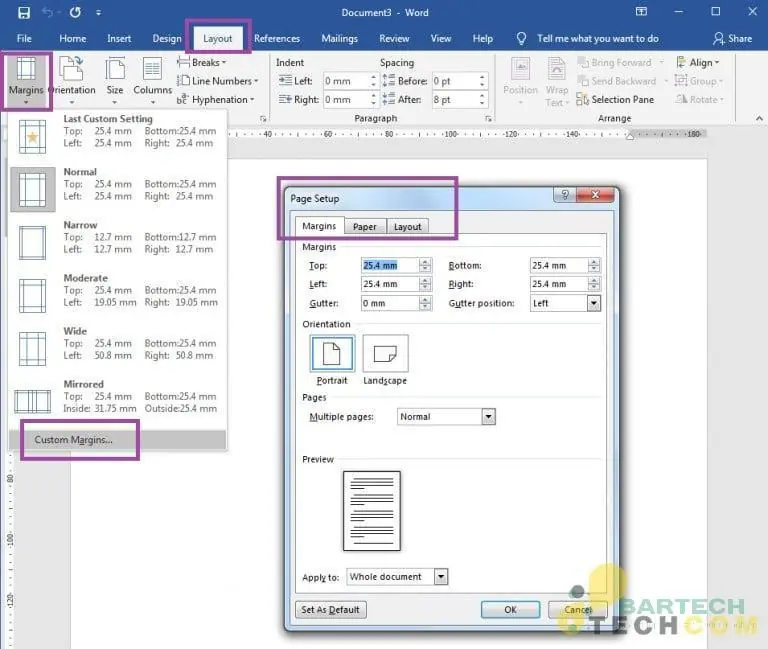Collapse the ribbon with the arrow
This screenshot has height=649, width=768.
tap(759, 118)
